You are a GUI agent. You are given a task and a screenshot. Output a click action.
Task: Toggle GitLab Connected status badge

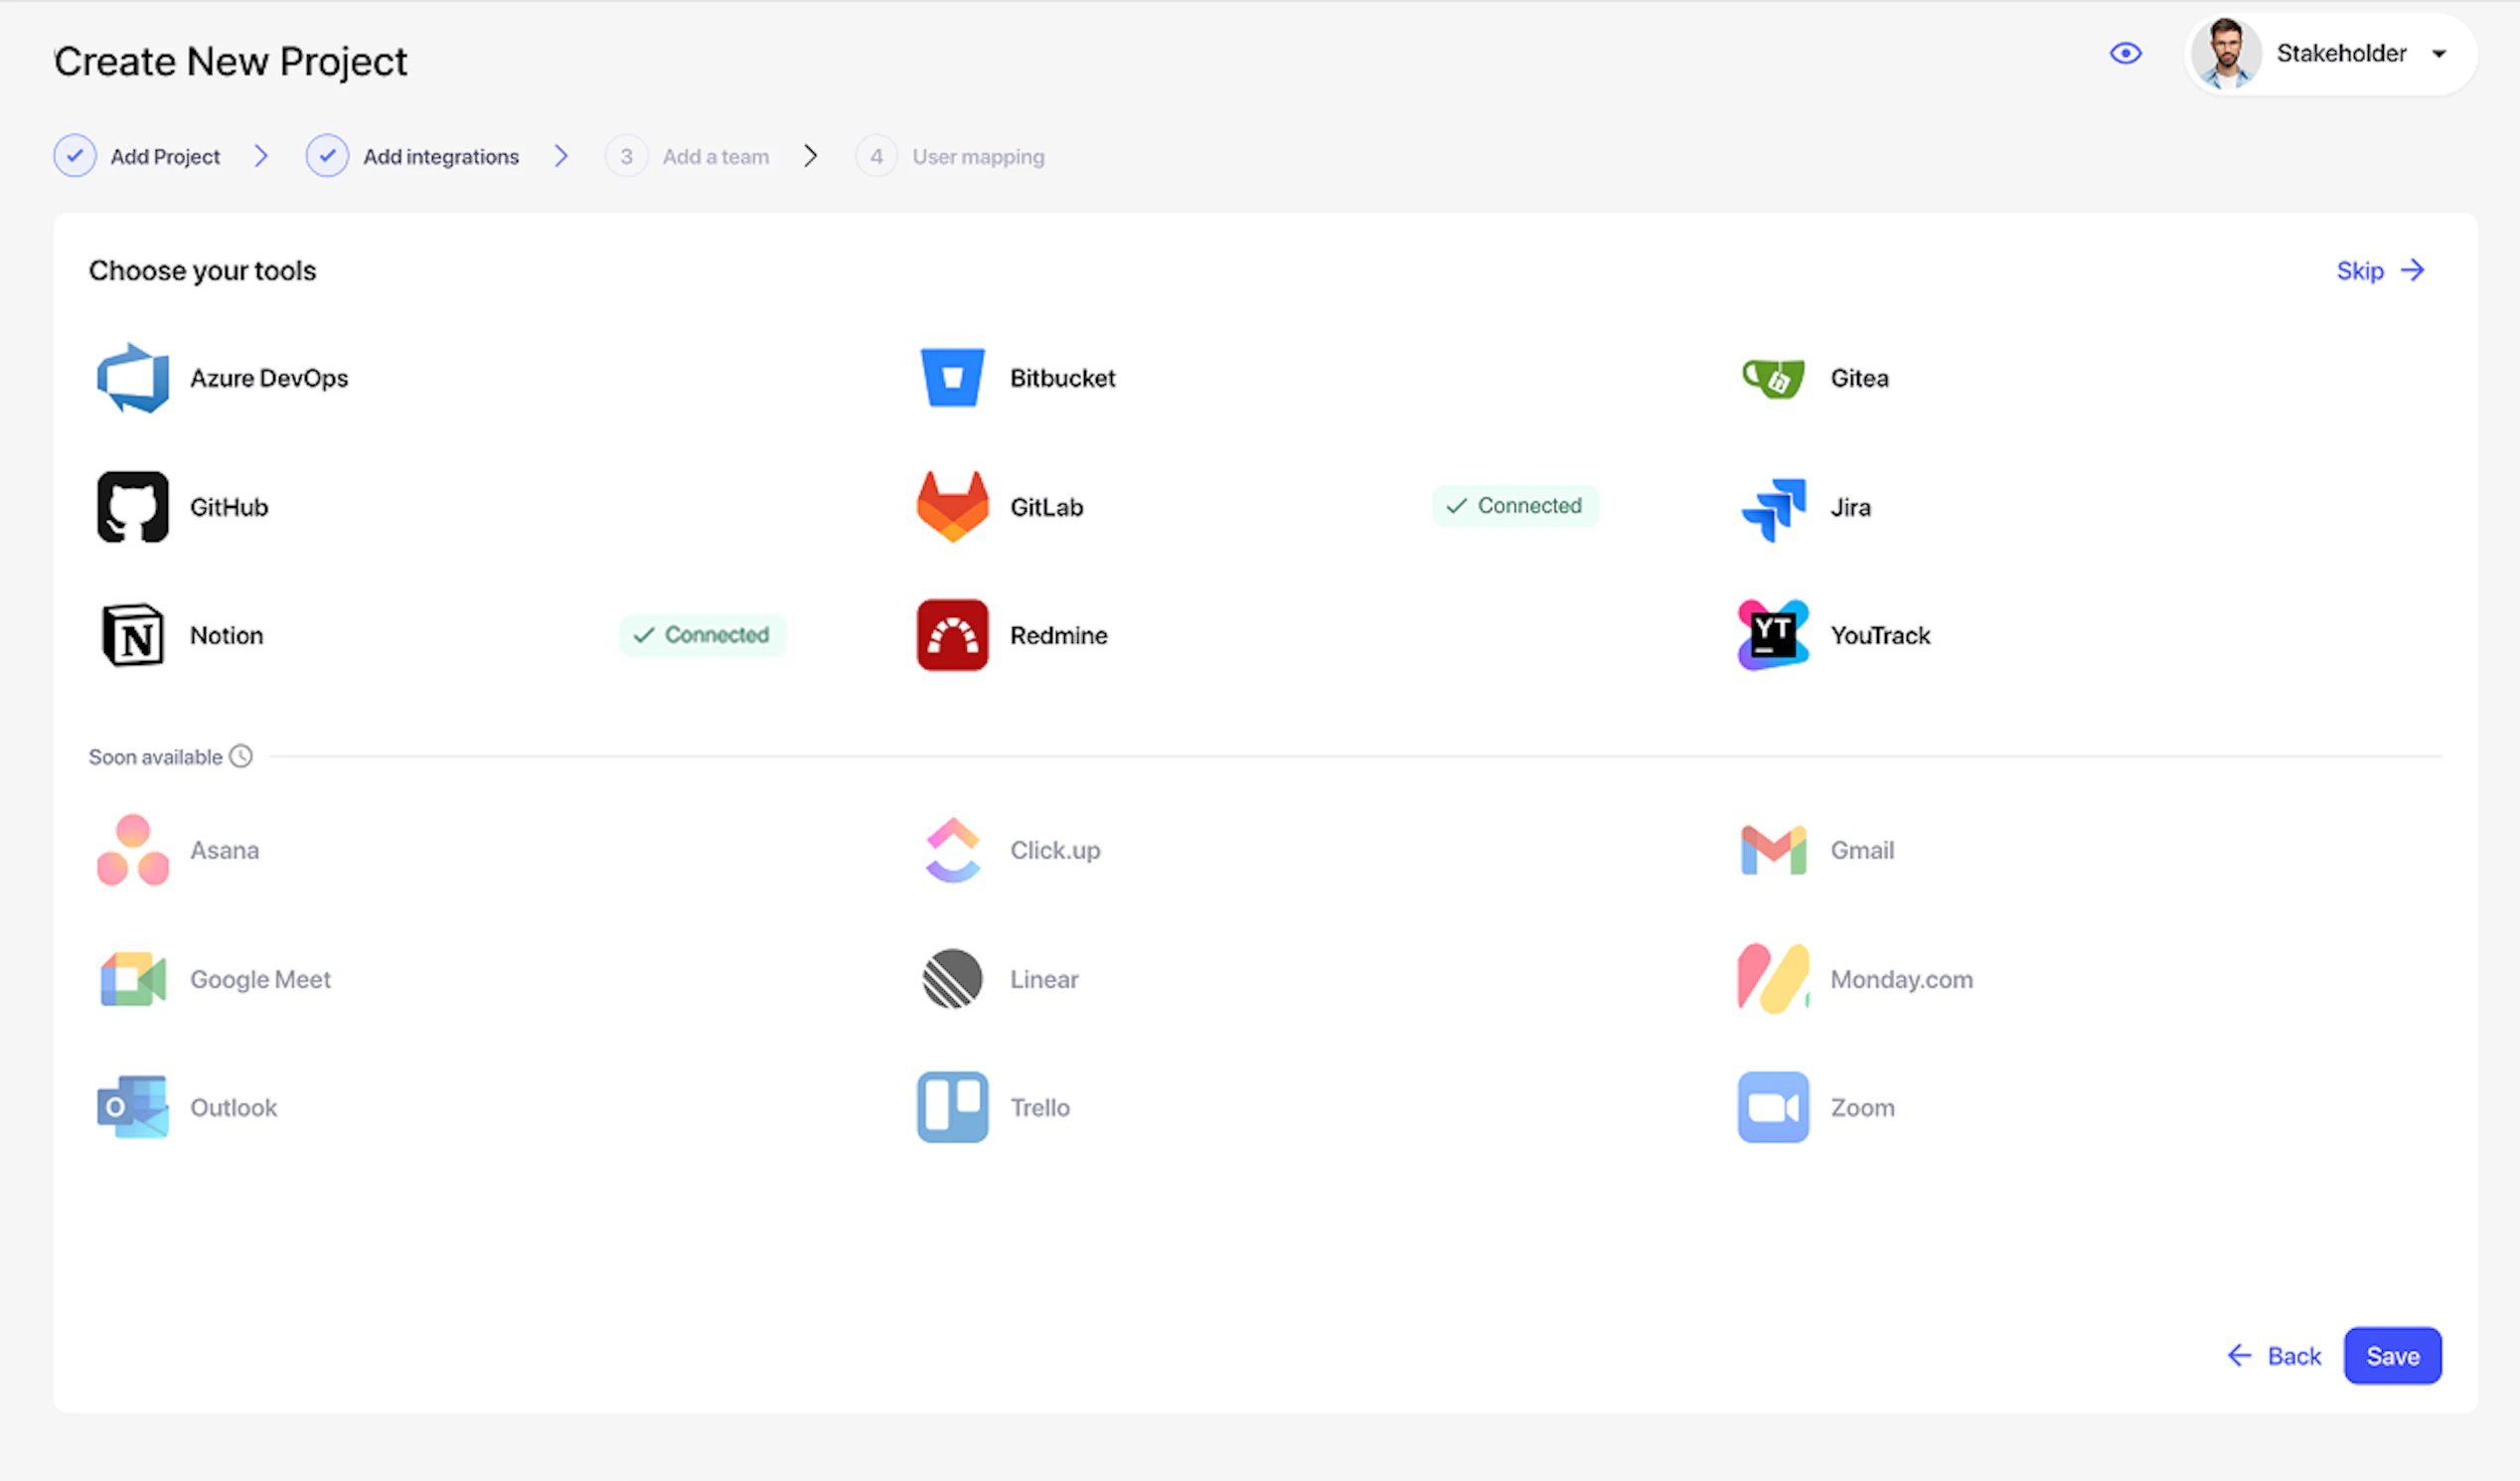pyautogui.click(x=1514, y=506)
